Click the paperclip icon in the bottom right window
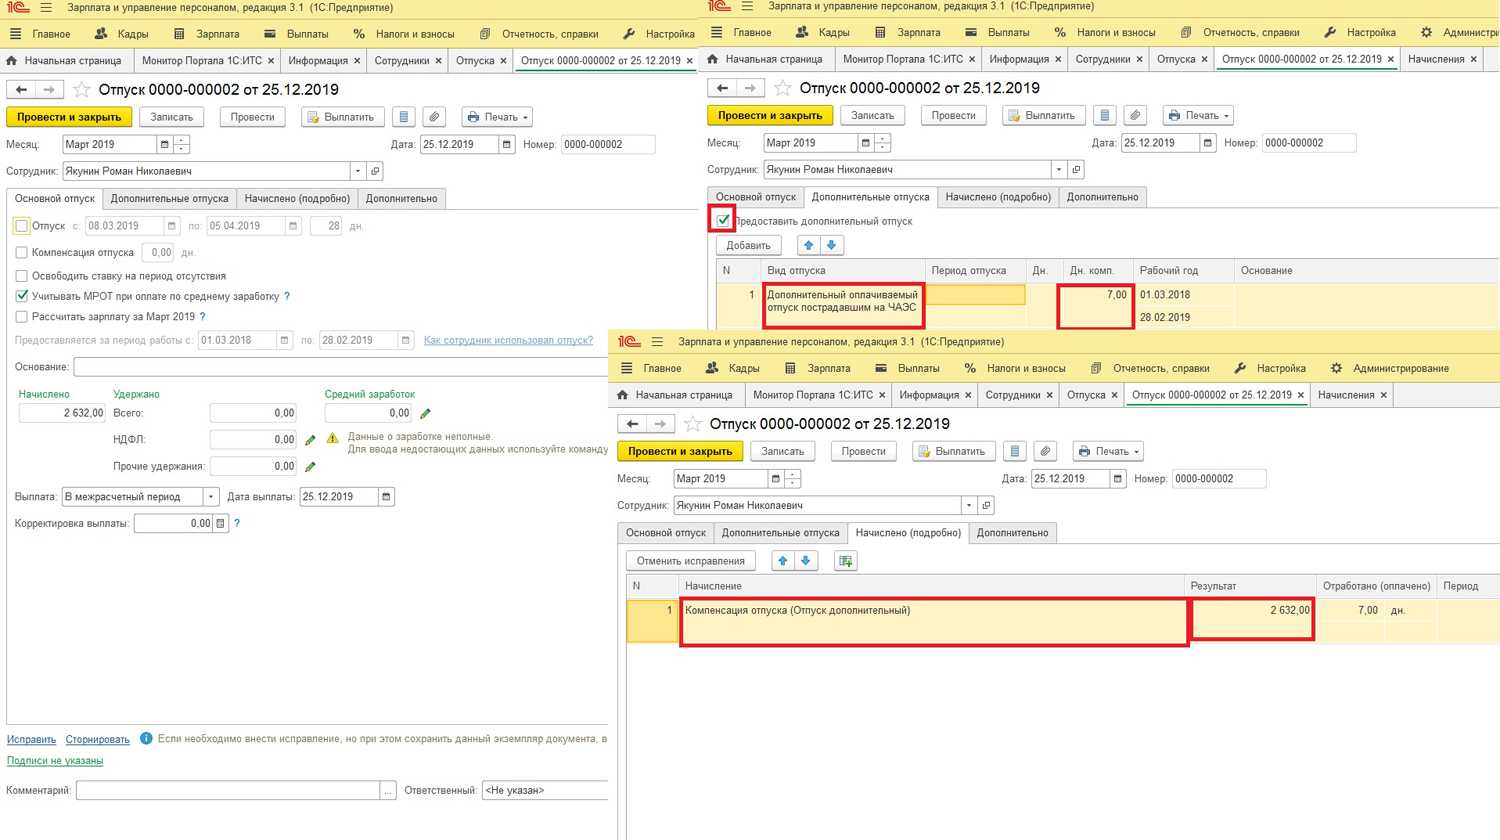This screenshot has width=1500, height=840. 1045,451
